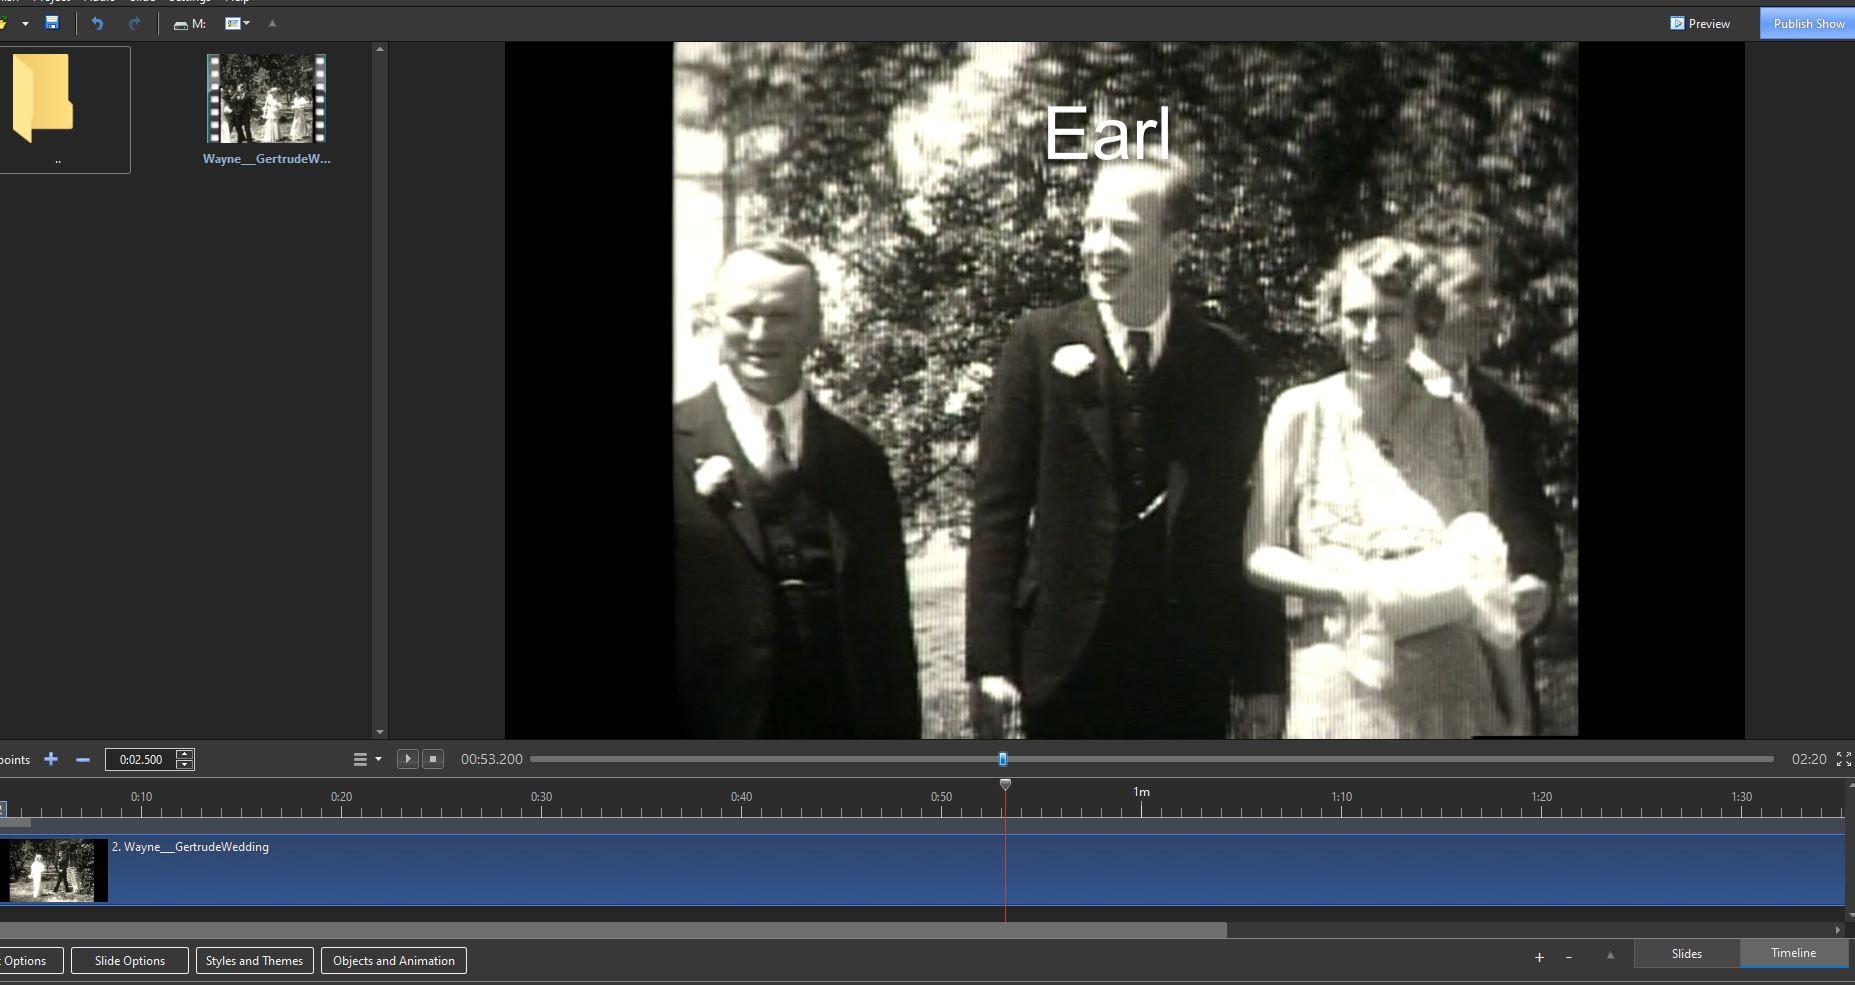Click the down arrow of the file list scrollbar
The width and height of the screenshot is (1855, 985).
tap(379, 732)
